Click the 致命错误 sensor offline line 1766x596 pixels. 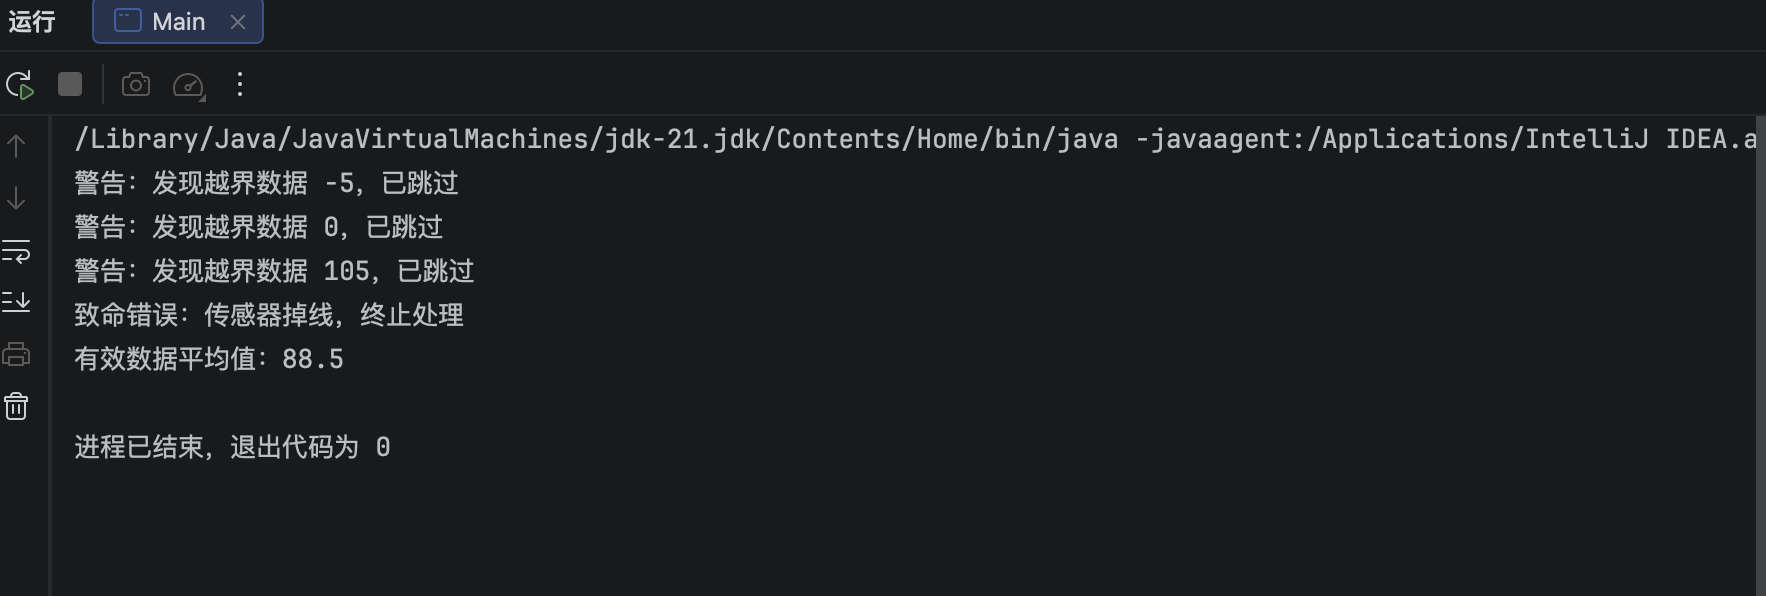pos(269,315)
